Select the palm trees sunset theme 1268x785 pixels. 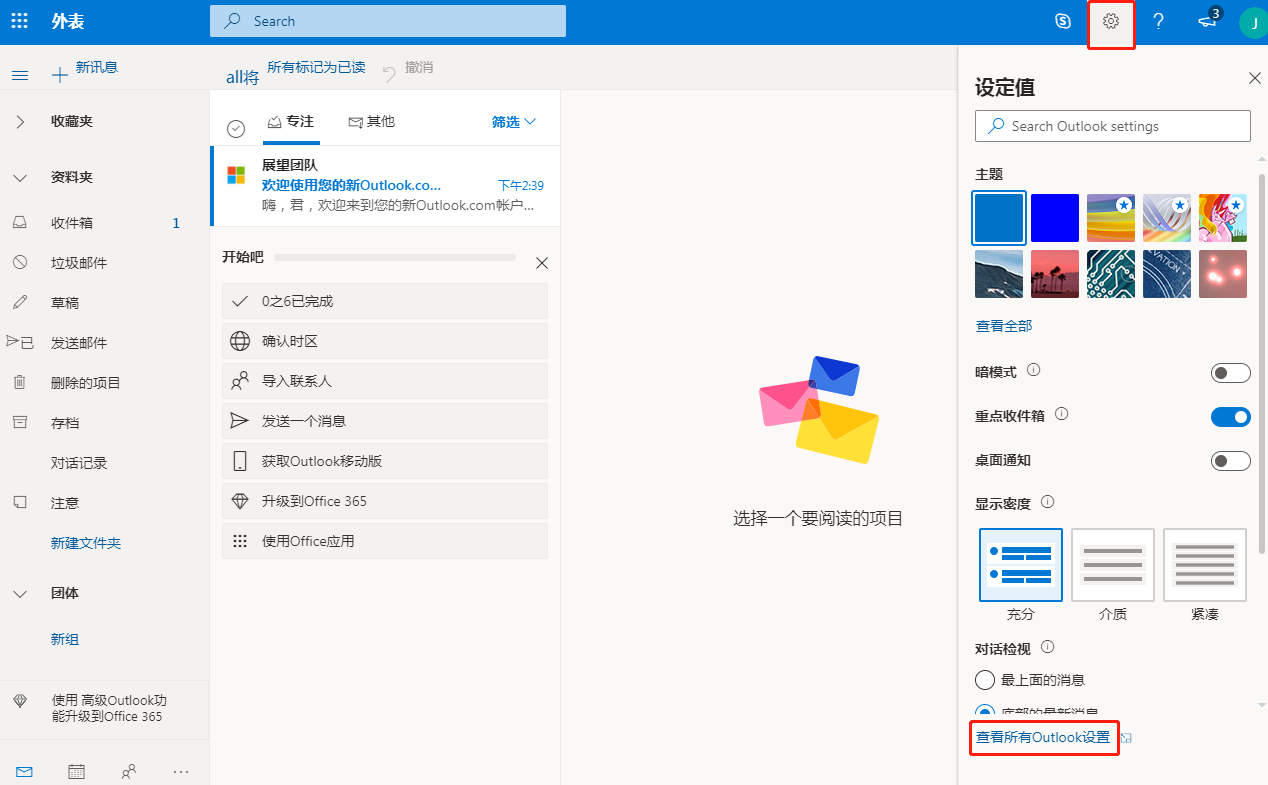pos(1055,274)
